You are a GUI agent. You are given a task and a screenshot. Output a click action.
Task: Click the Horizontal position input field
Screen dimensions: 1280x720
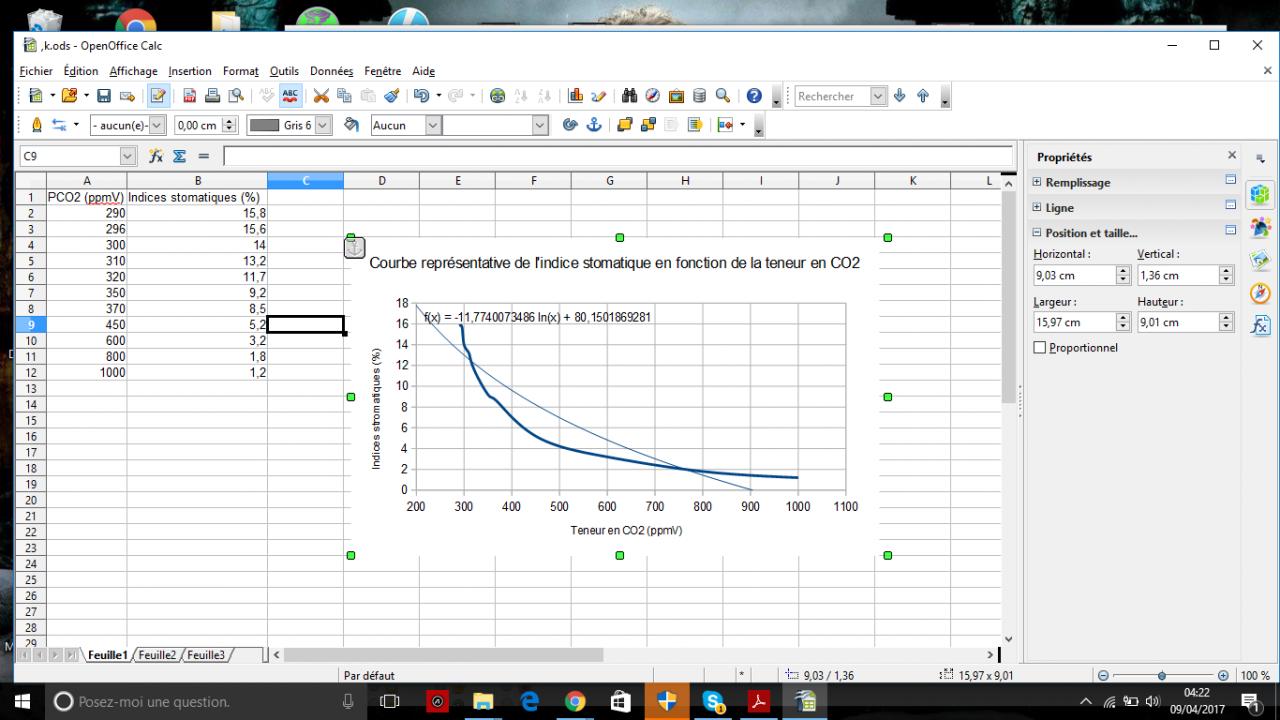(1074, 275)
